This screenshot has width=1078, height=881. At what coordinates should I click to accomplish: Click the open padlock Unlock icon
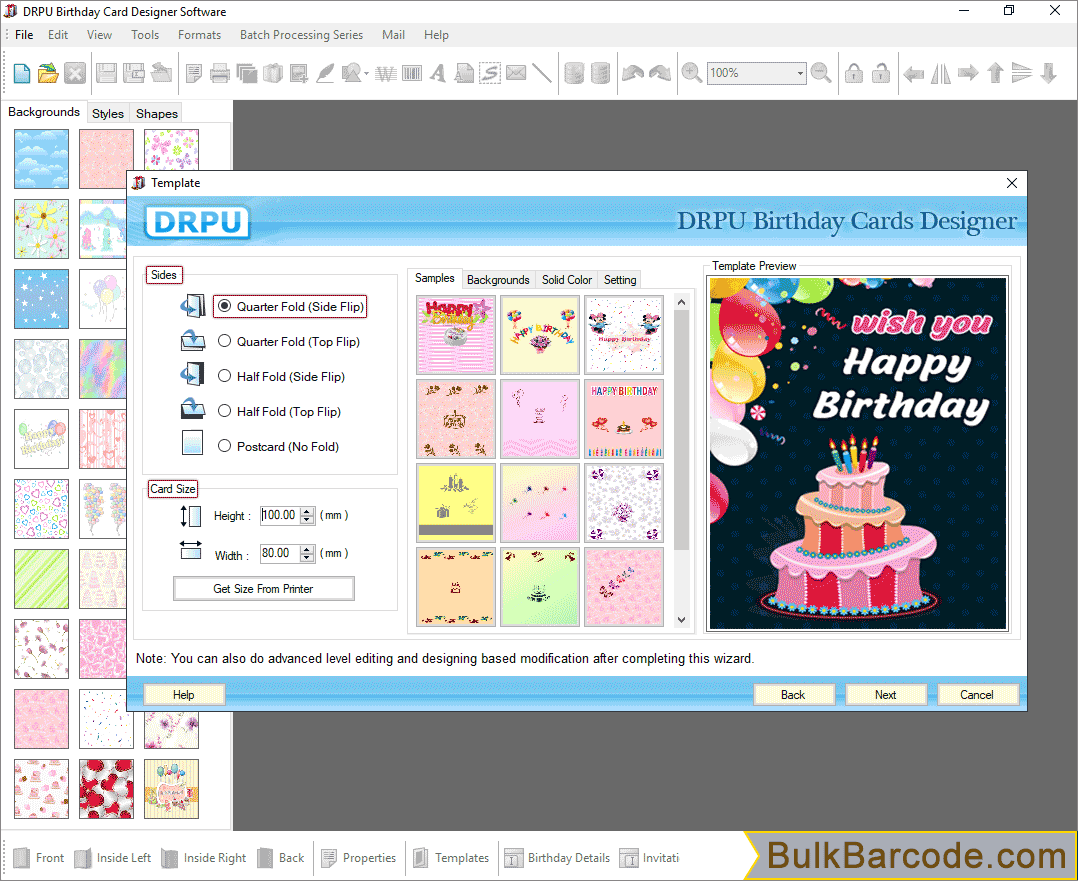tap(881, 73)
